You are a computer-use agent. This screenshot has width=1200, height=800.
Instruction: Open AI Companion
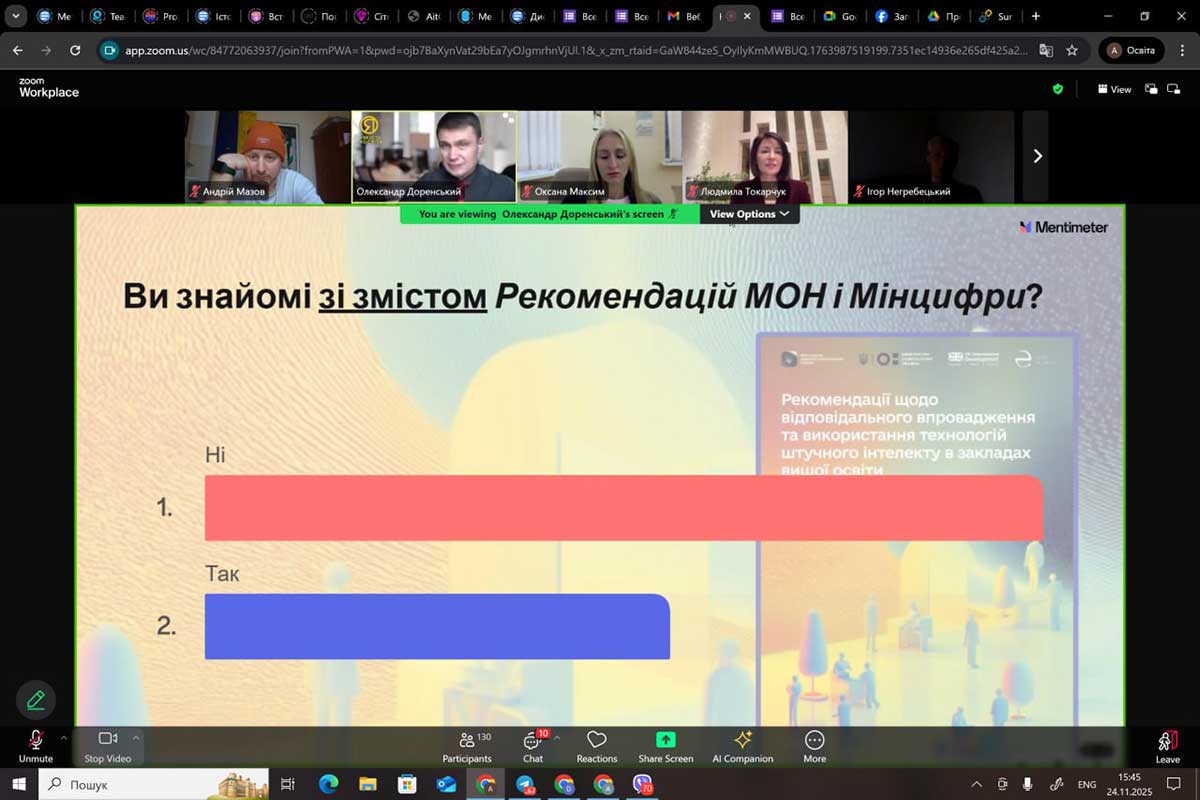[x=742, y=745]
